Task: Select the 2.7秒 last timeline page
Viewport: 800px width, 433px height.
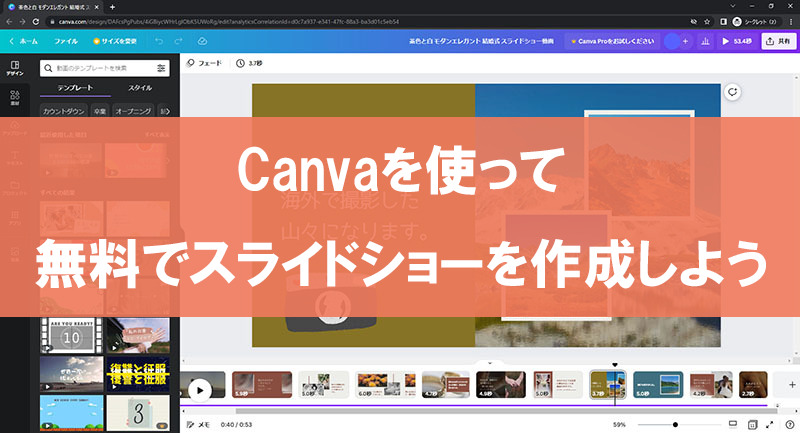Action: [753, 385]
